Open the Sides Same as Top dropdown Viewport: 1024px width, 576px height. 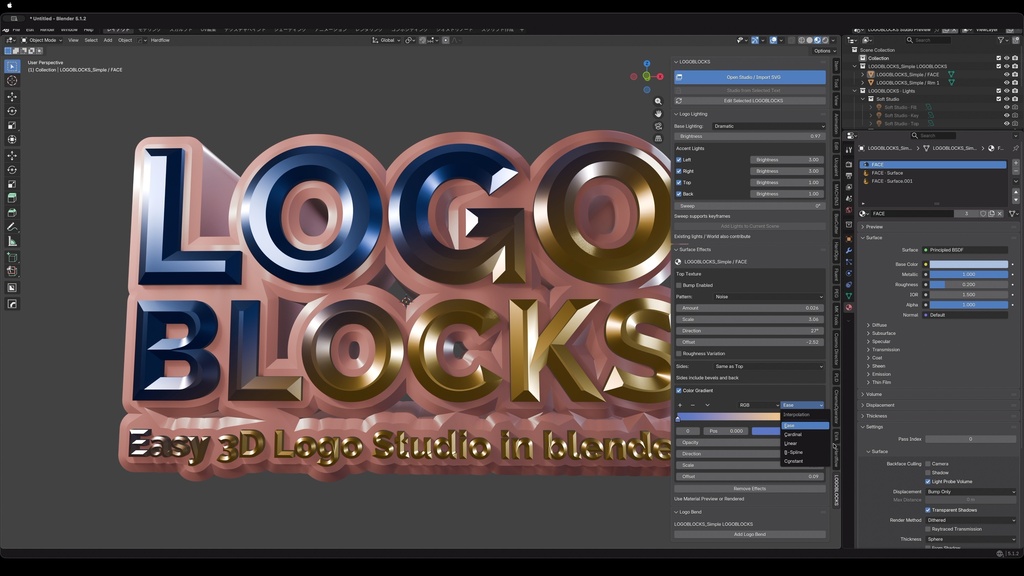click(768, 366)
